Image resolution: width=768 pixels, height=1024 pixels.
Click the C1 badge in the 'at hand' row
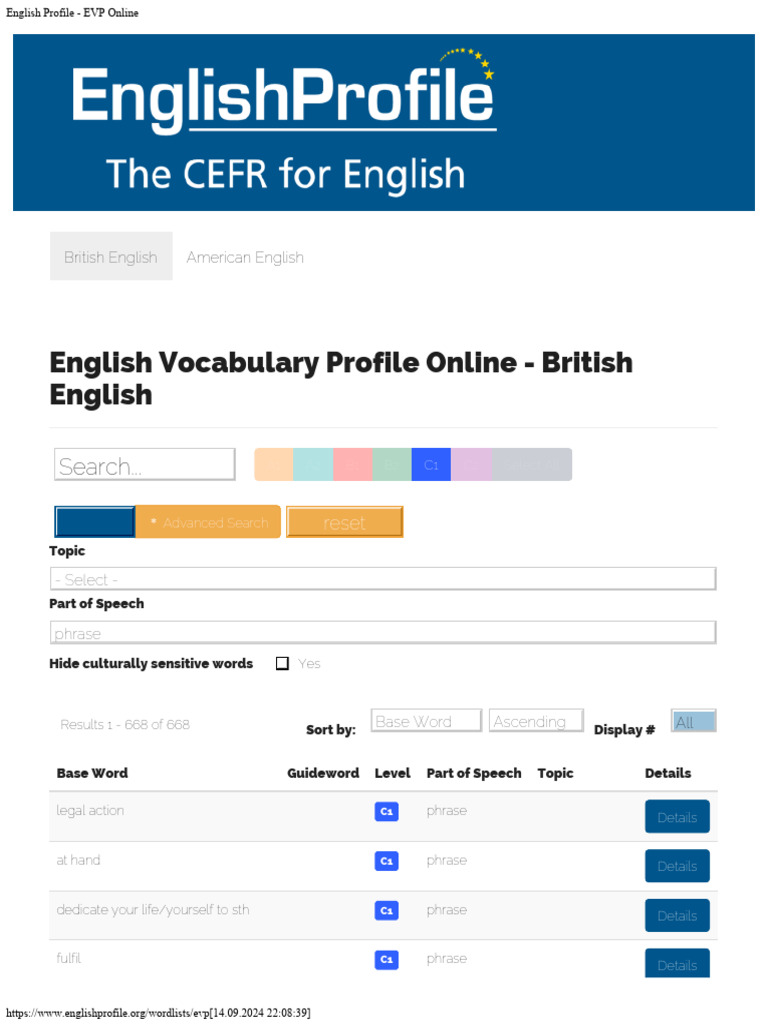386,861
